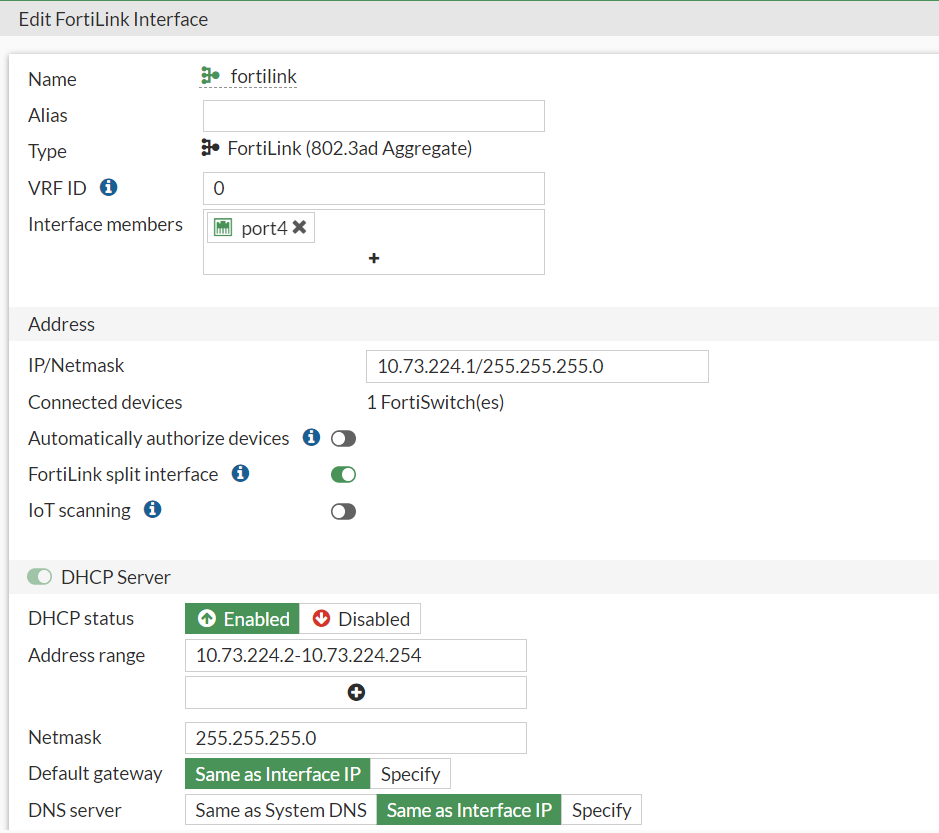
Task: Disable FortiLink split interface toggle
Action: pyautogui.click(x=343, y=475)
